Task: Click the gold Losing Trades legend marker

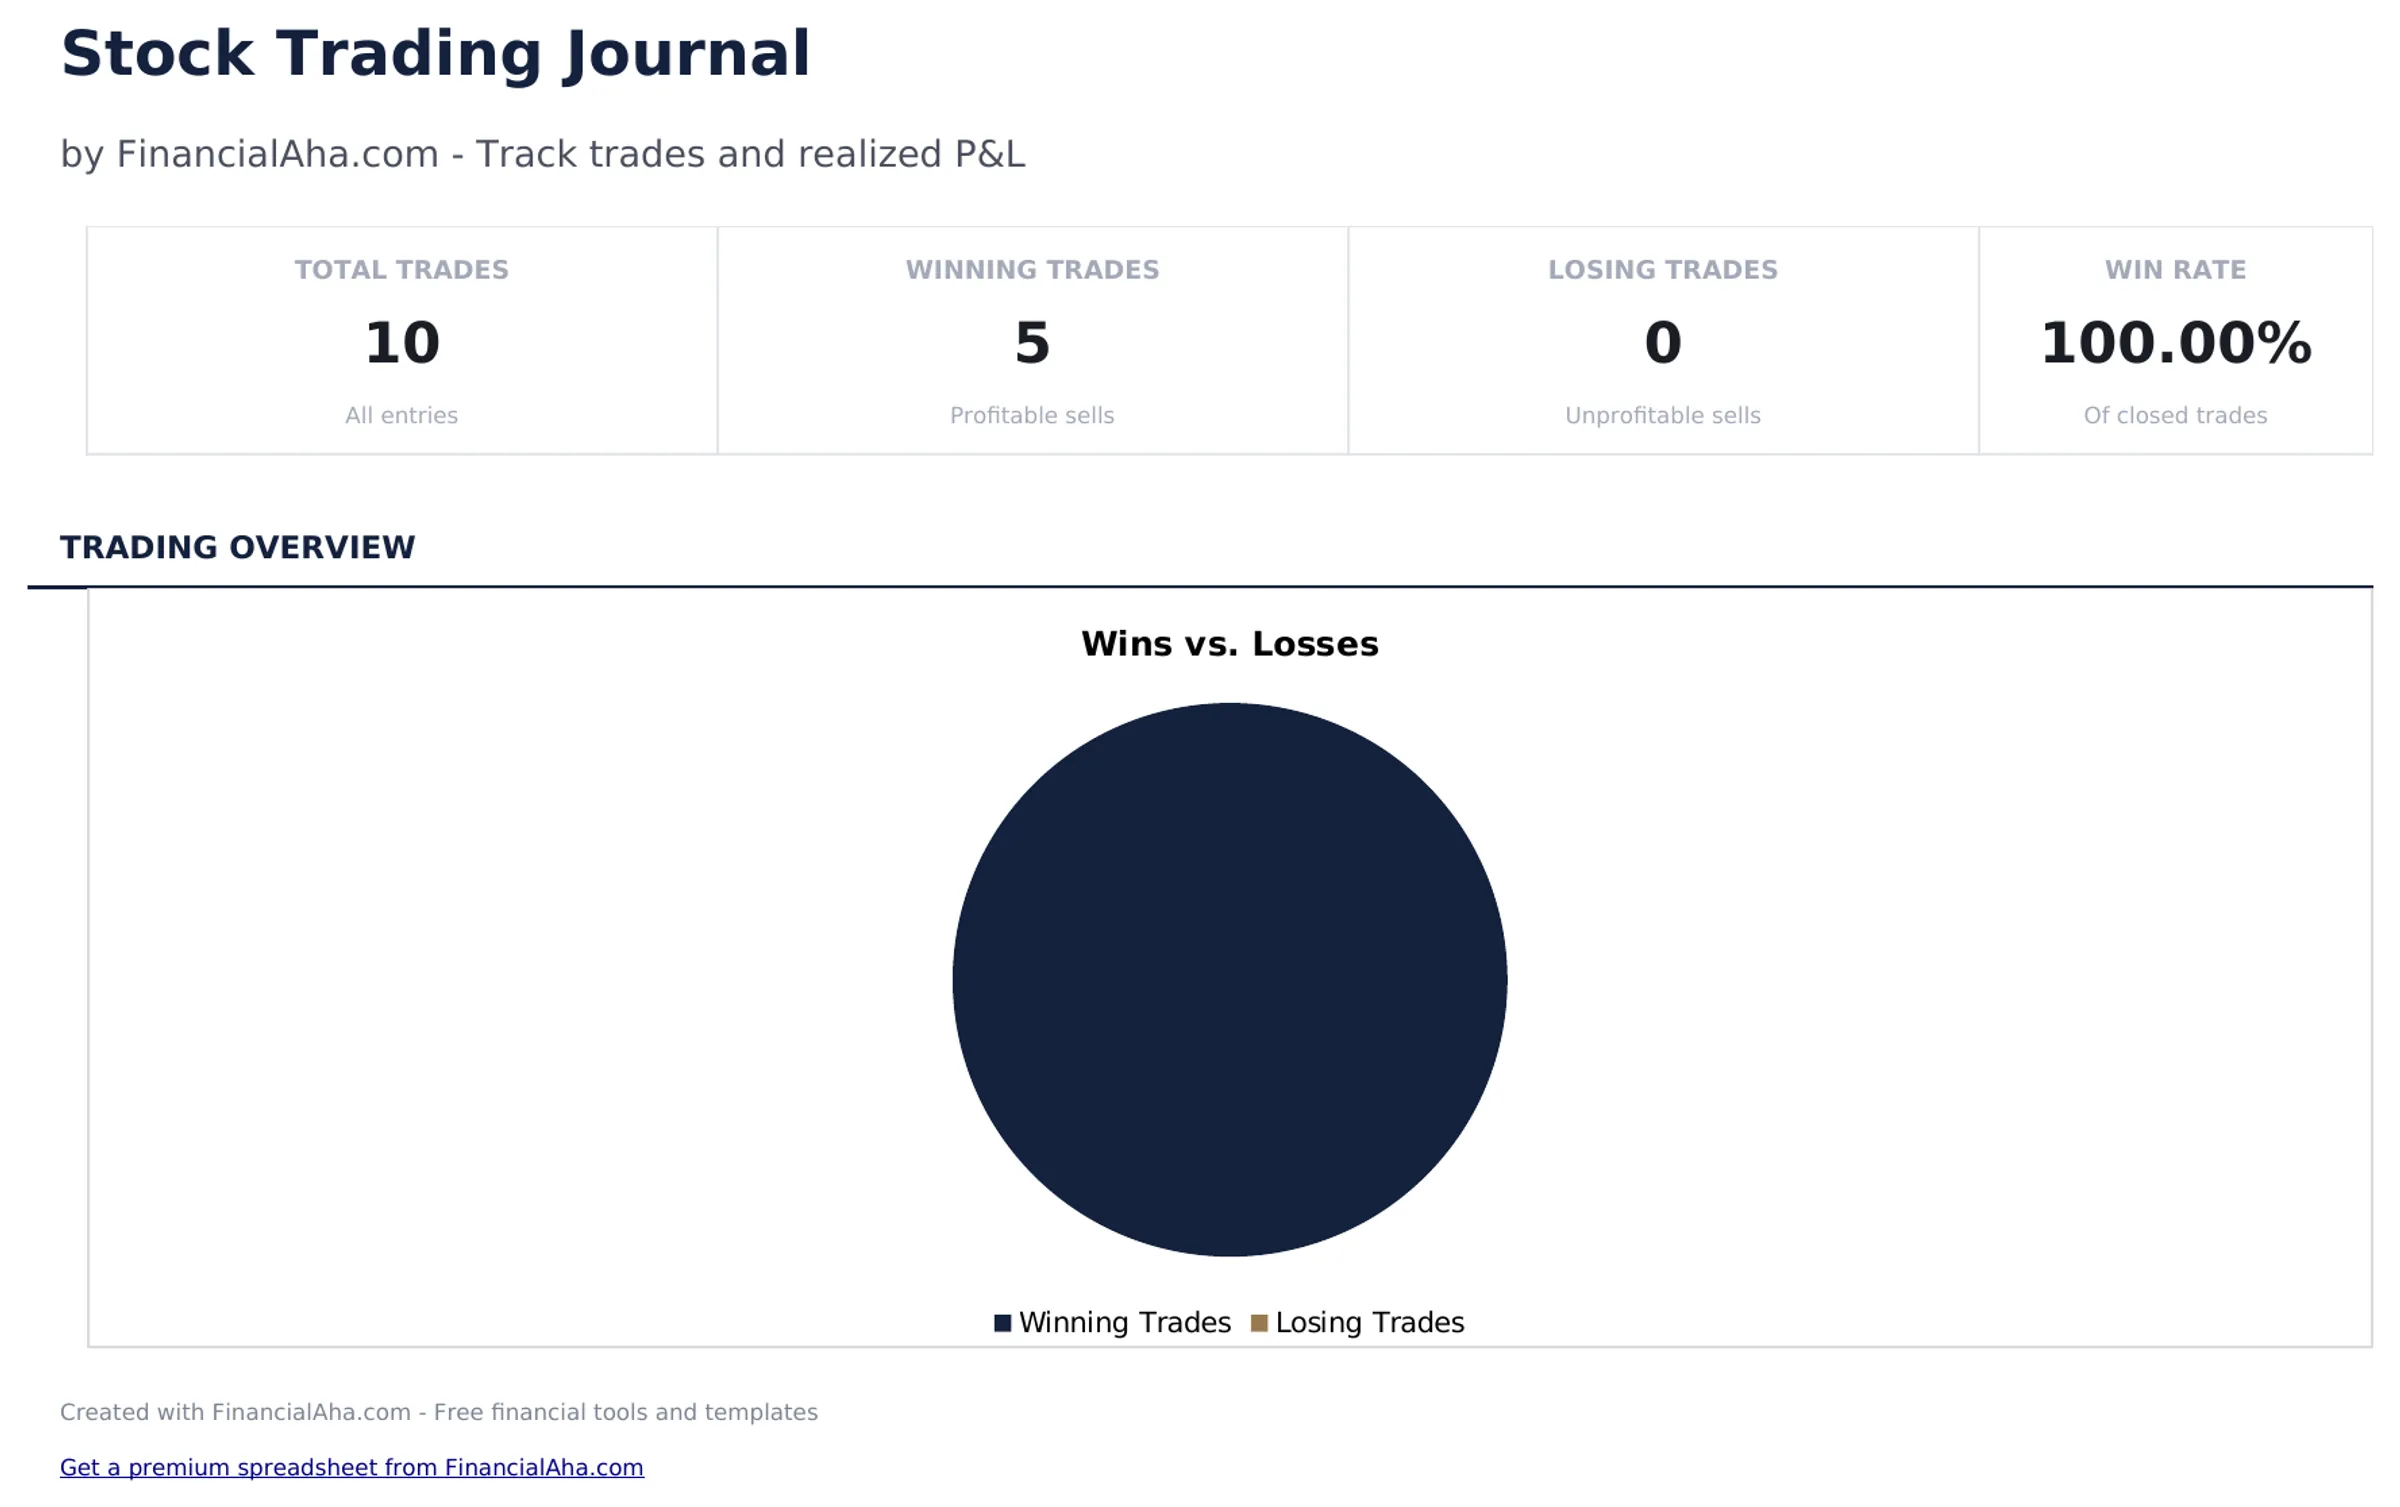Action: [x=1258, y=1322]
